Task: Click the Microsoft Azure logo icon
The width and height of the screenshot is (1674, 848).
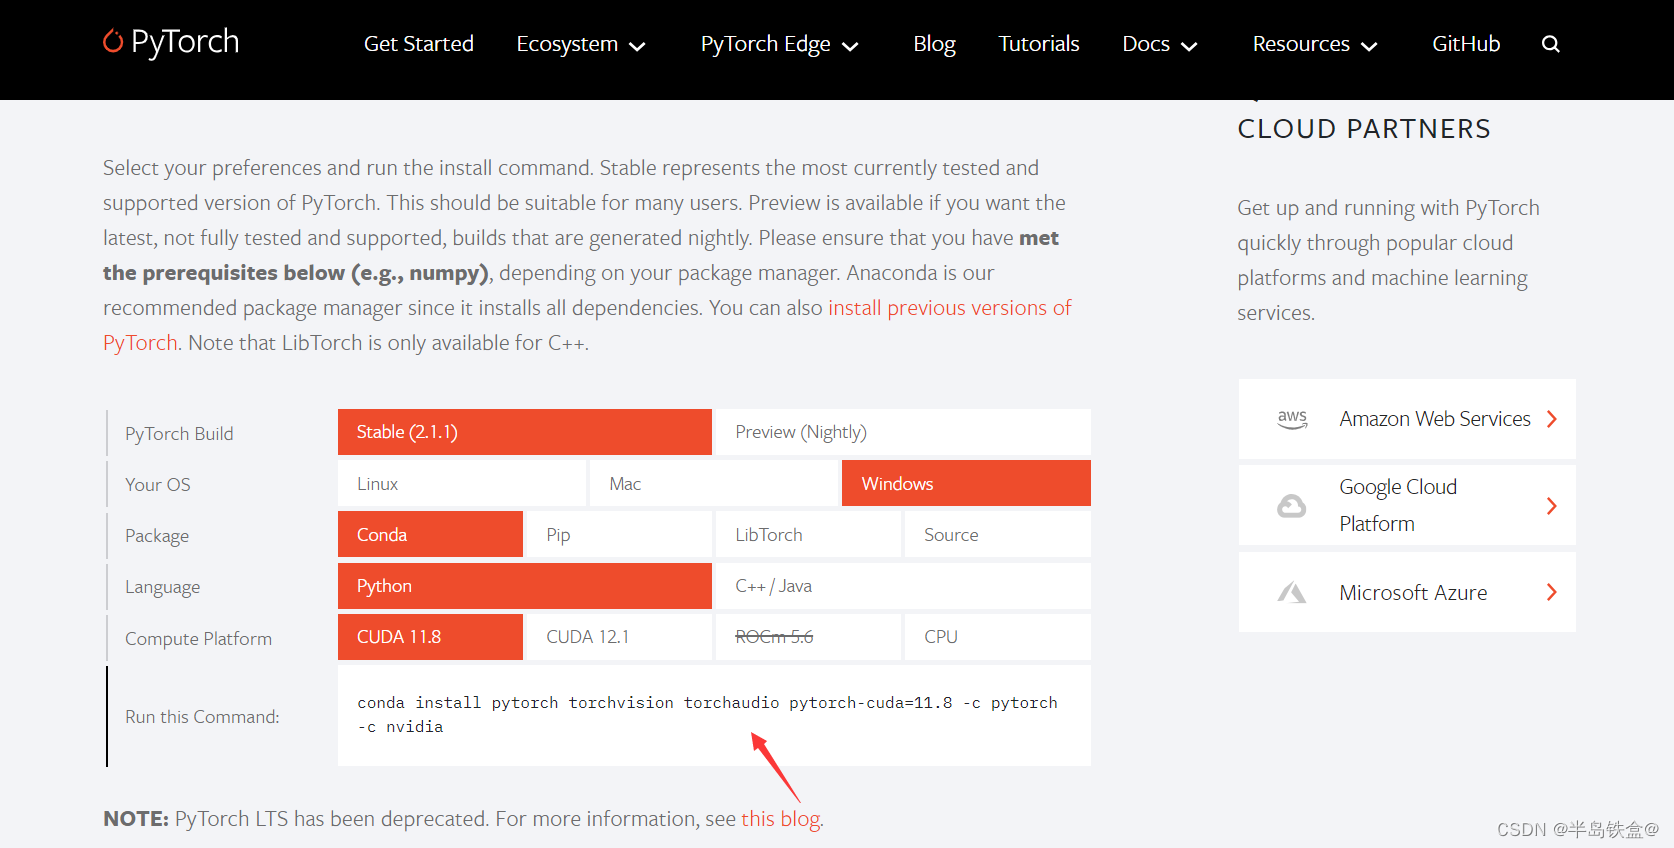Action: [x=1291, y=593]
